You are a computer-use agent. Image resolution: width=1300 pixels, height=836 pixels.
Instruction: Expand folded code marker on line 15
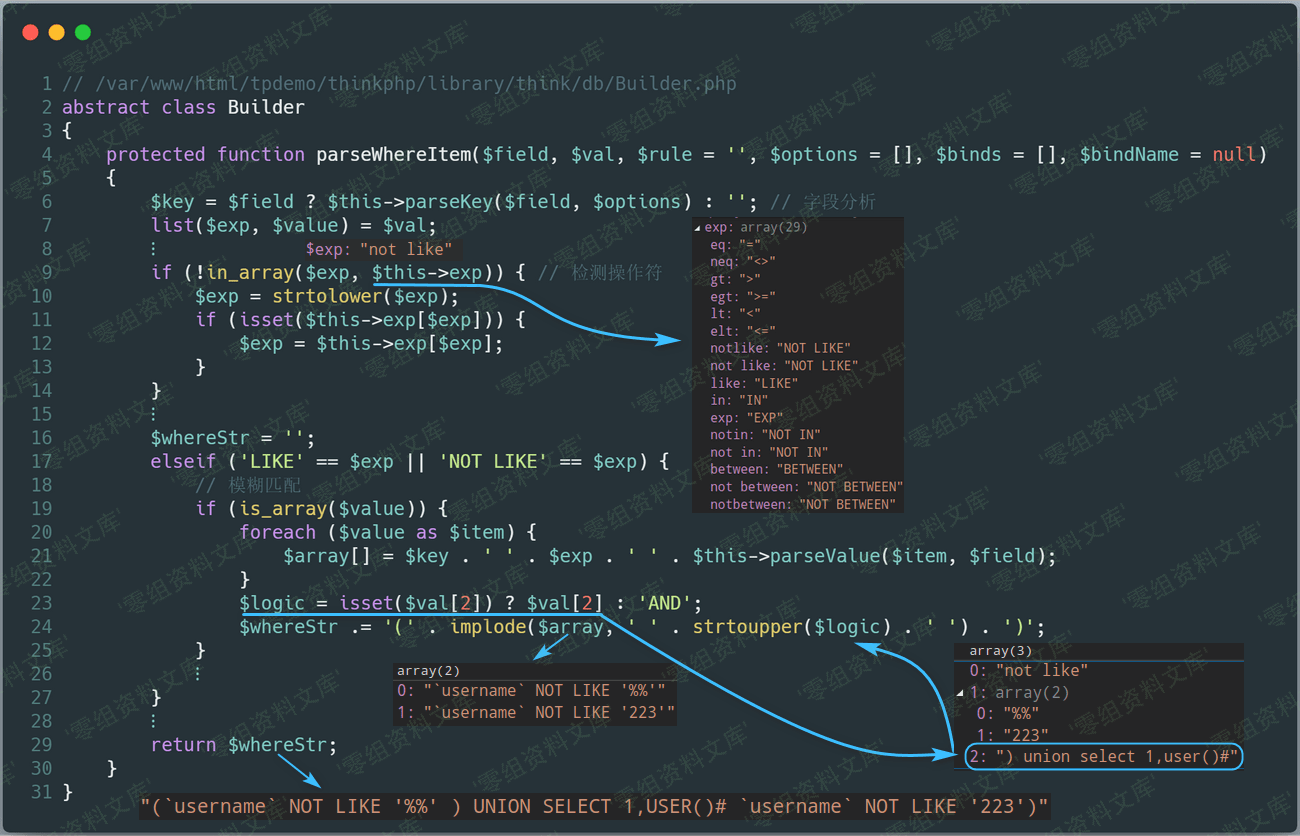tap(153, 414)
